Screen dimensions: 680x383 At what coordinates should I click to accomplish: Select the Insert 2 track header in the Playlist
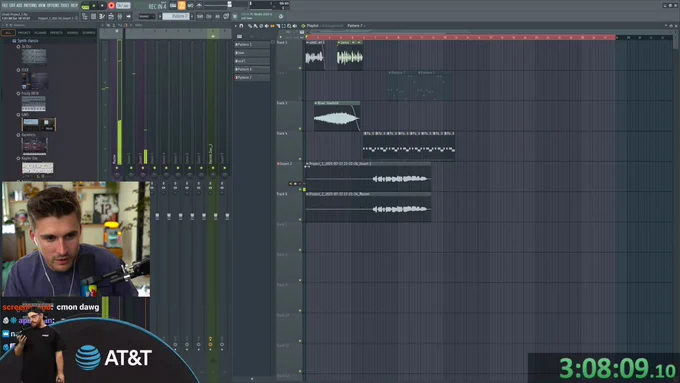288,177
